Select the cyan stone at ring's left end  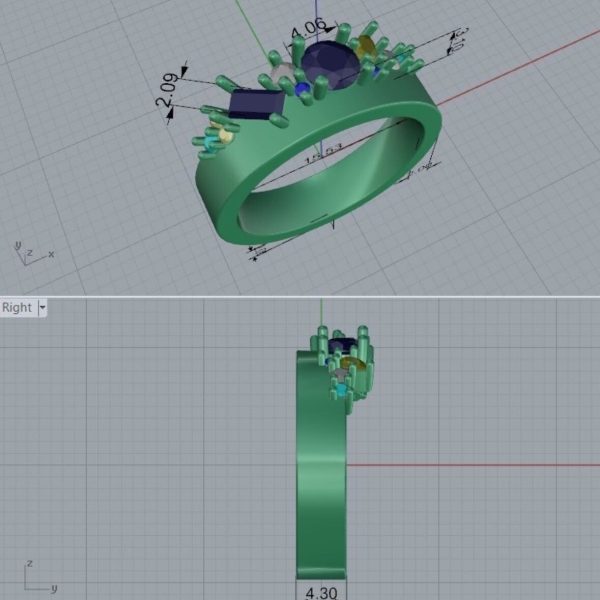coord(209,145)
